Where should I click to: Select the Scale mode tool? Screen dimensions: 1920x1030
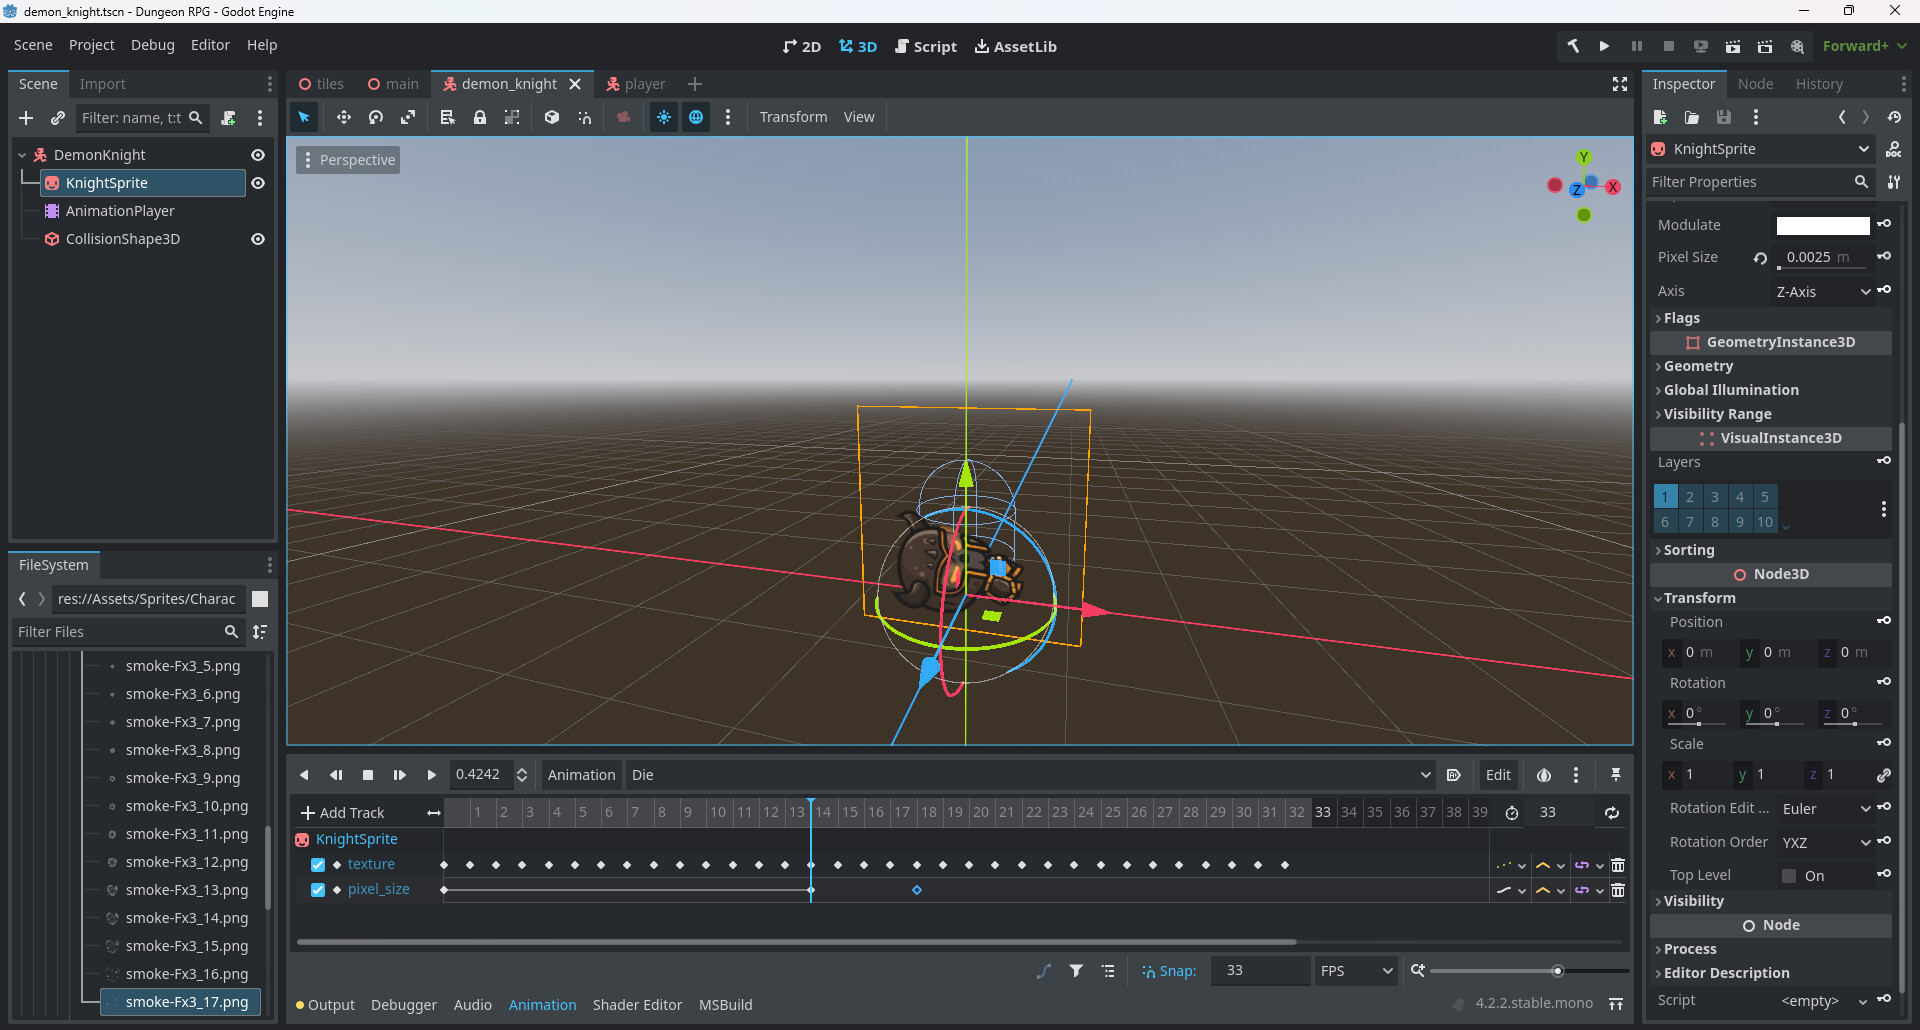coord(408,117)
